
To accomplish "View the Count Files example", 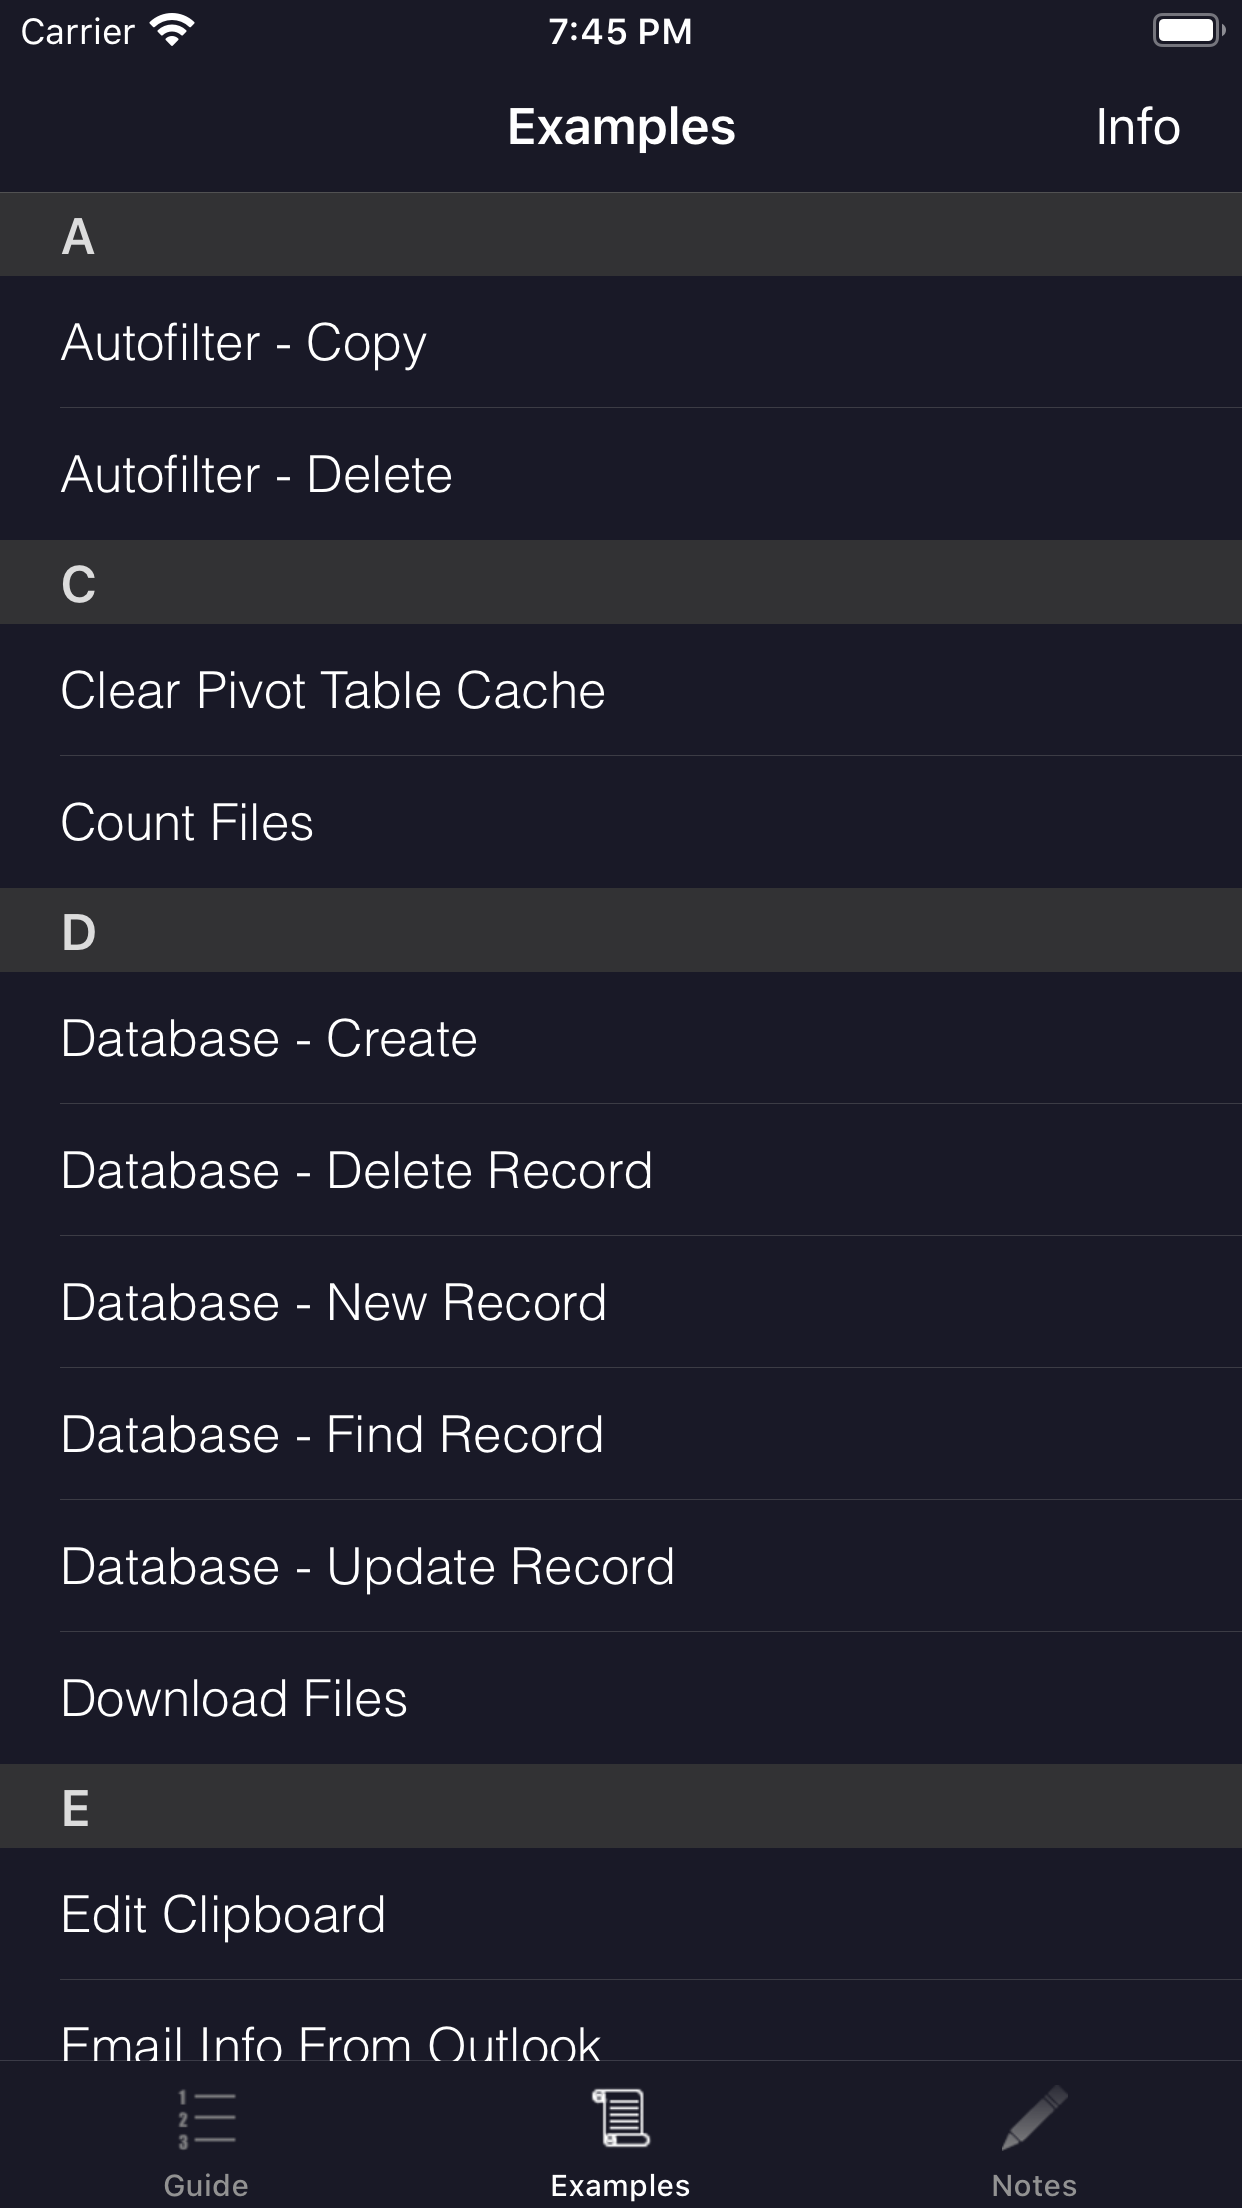I will click(620, 823).
